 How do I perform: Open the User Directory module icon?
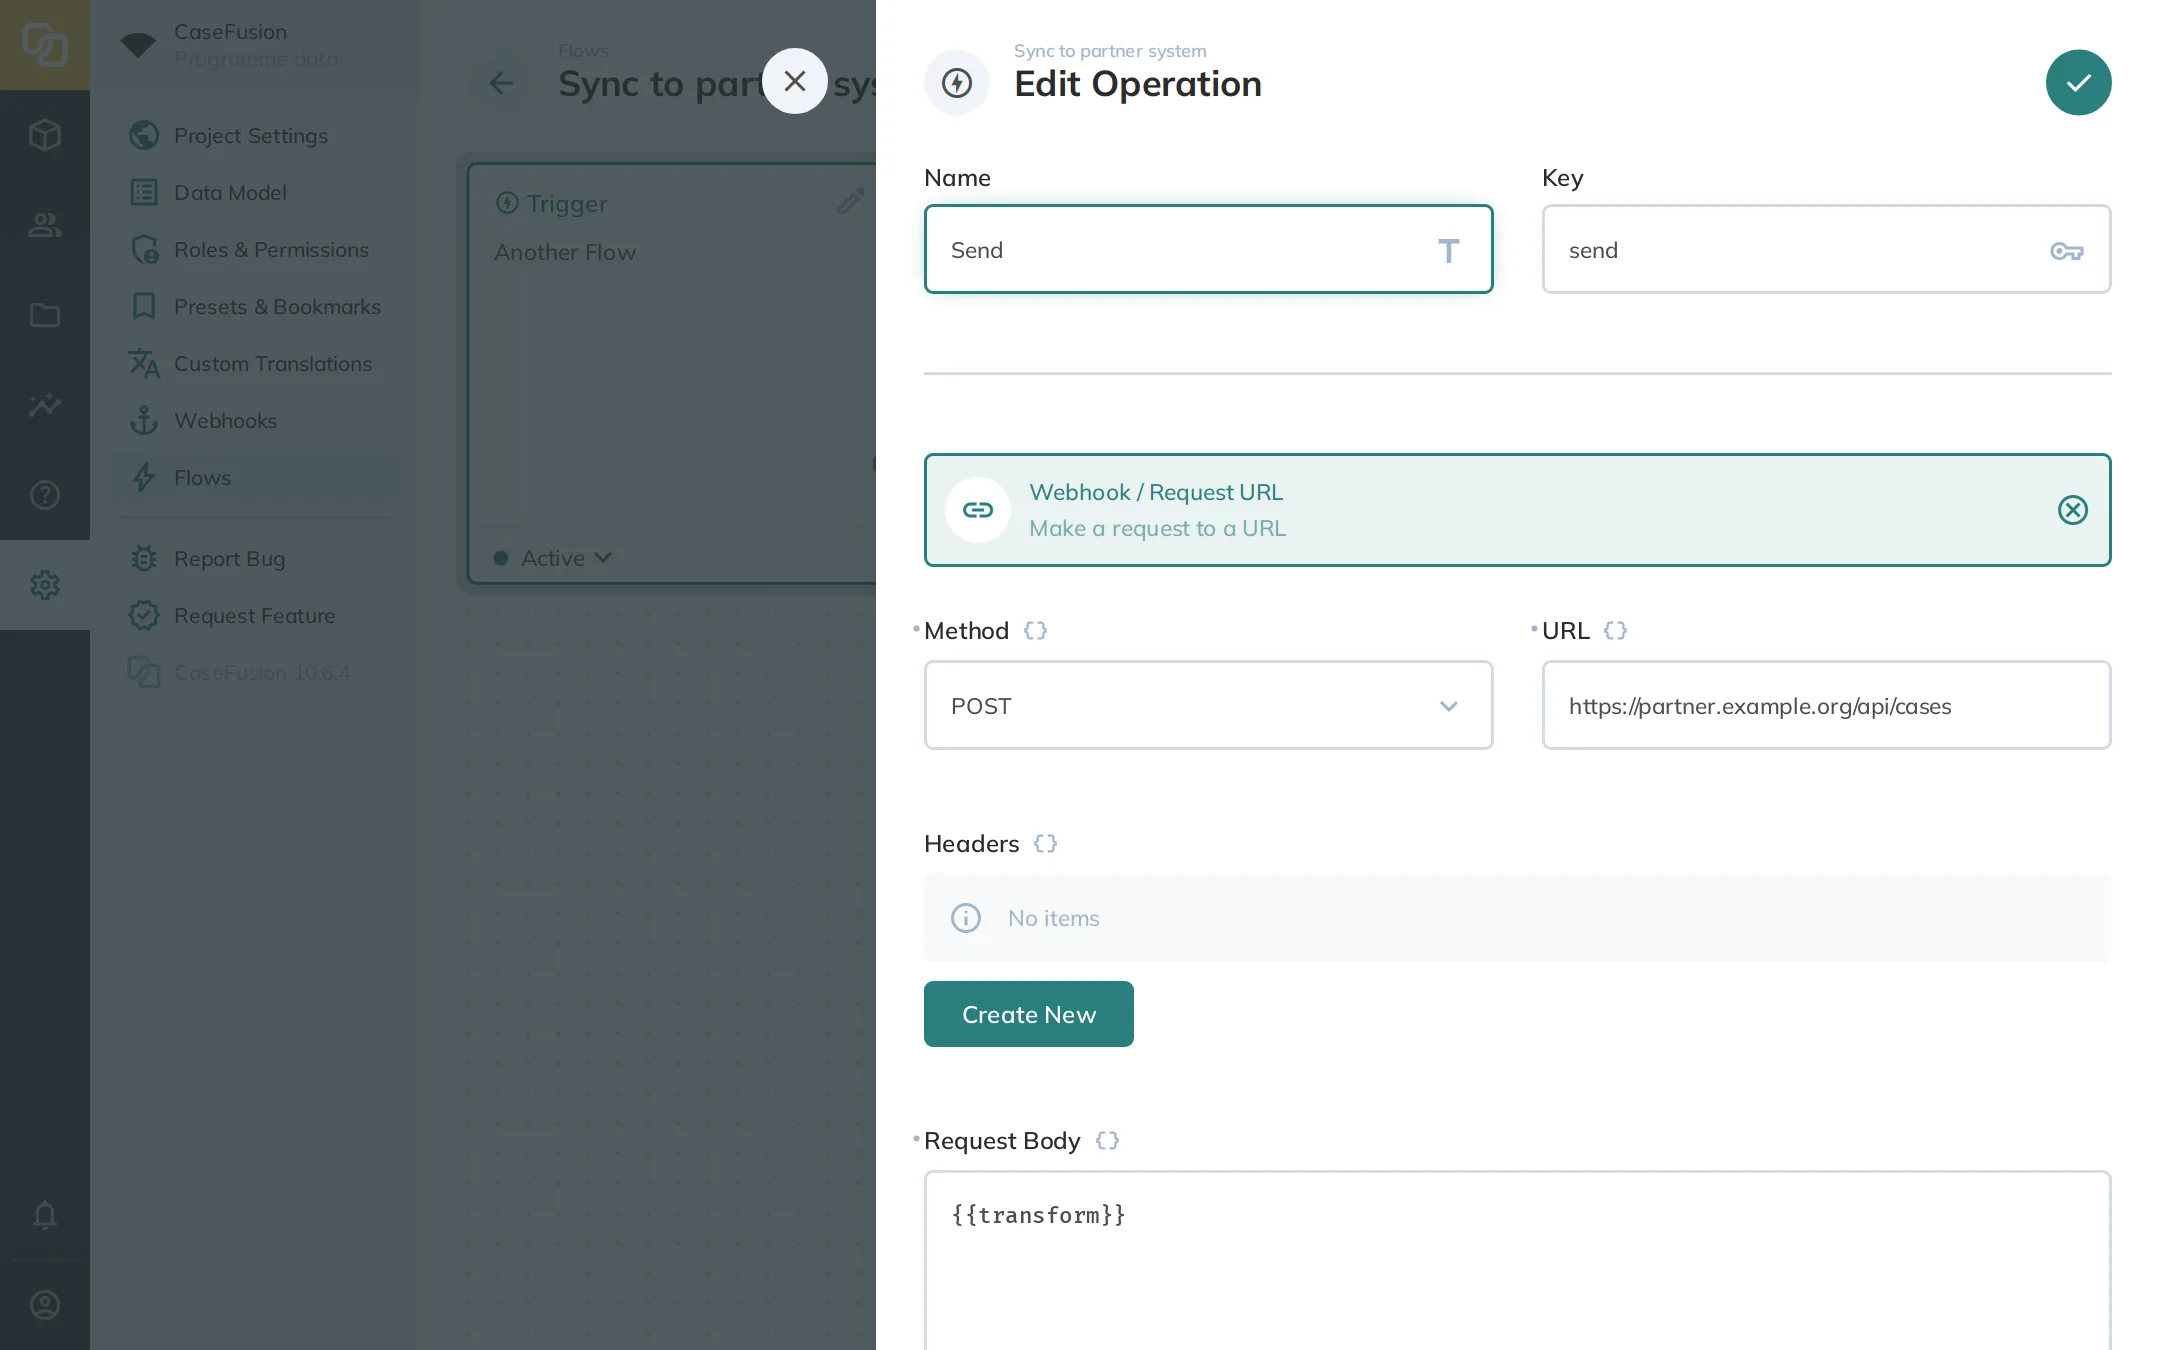click(45, 225)
